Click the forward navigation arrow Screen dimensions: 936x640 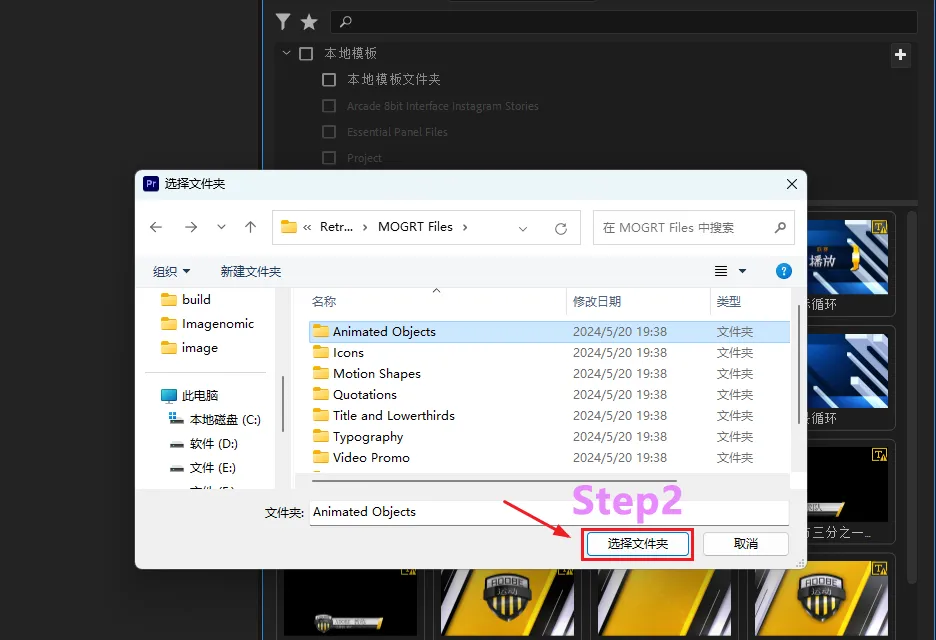tap(190, 227)
